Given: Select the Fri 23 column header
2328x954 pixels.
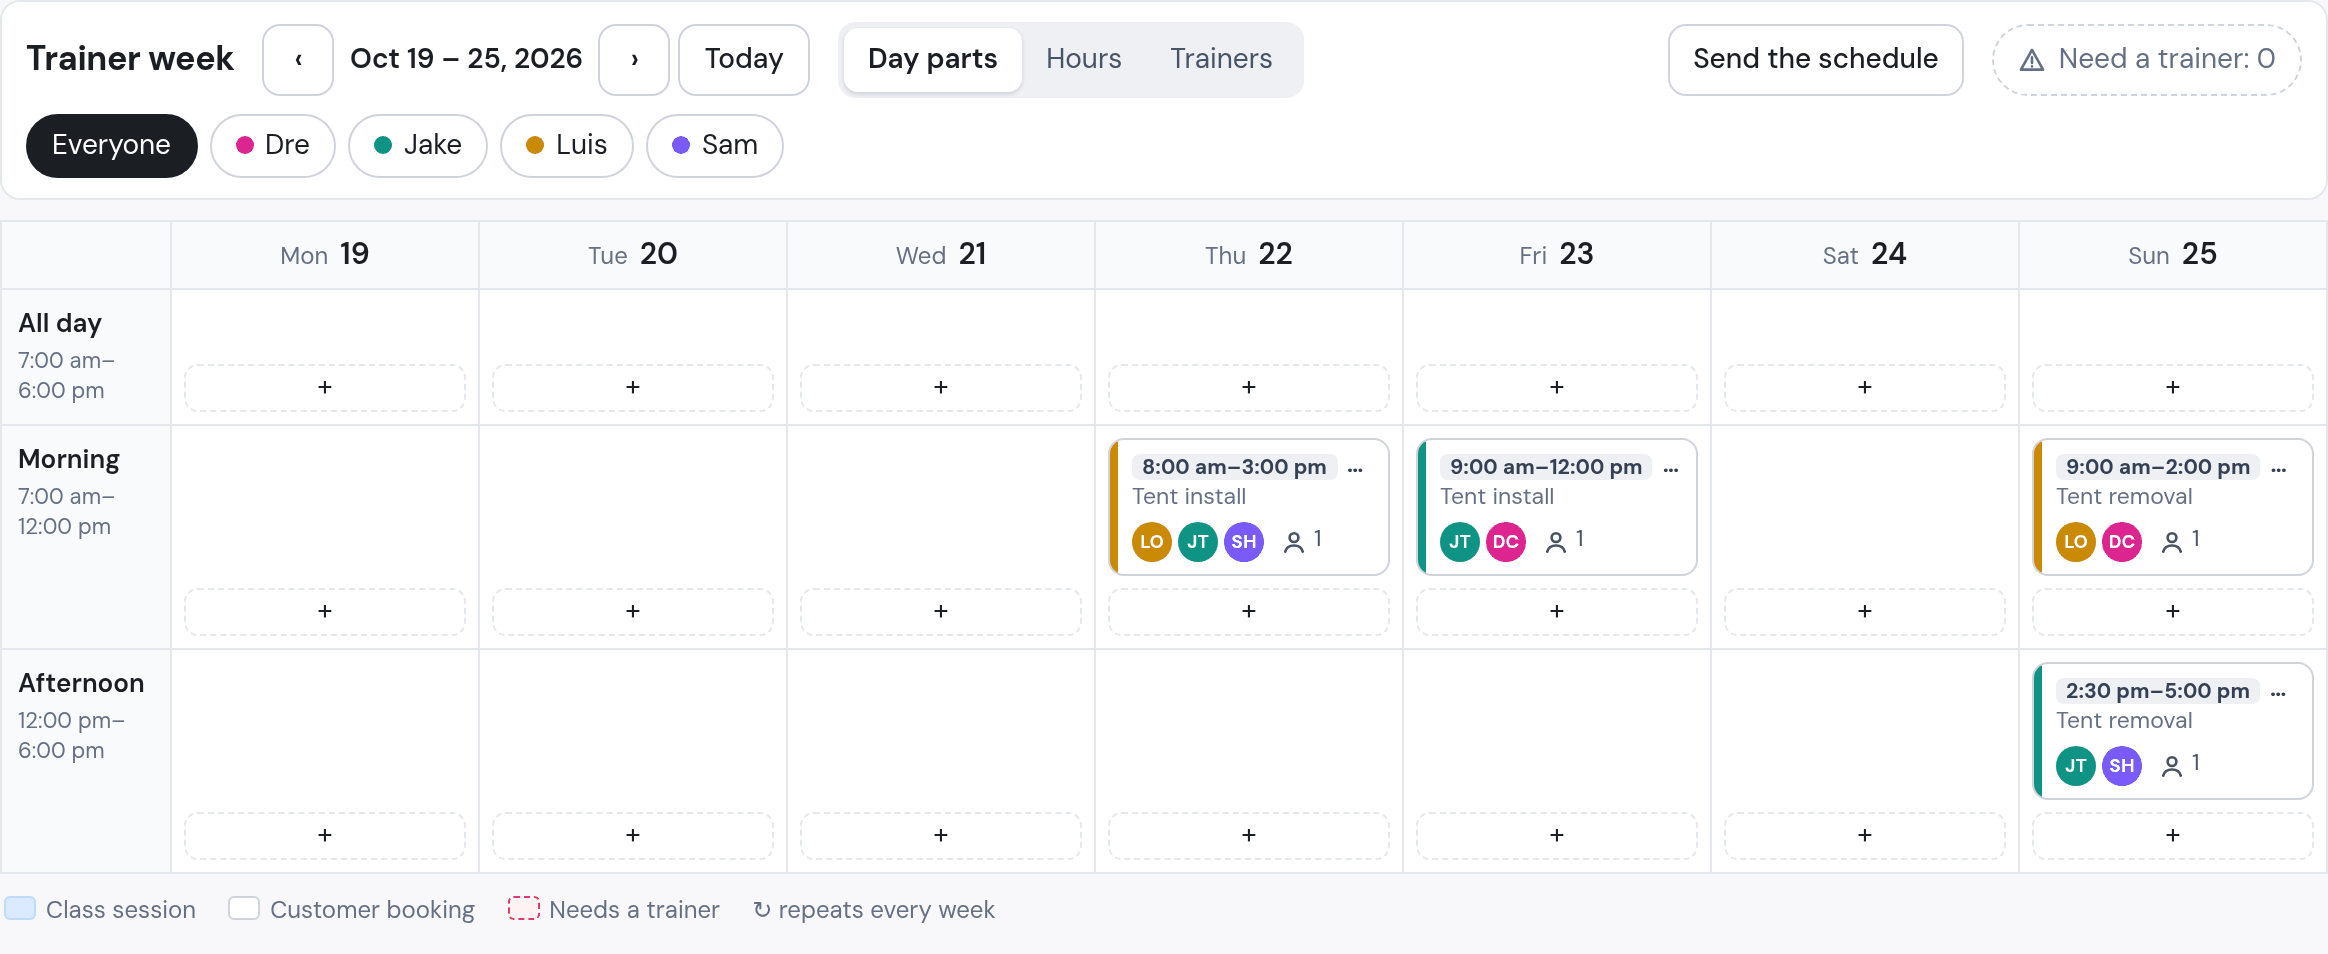Looking at the screenshot, I should (1557, 255).
